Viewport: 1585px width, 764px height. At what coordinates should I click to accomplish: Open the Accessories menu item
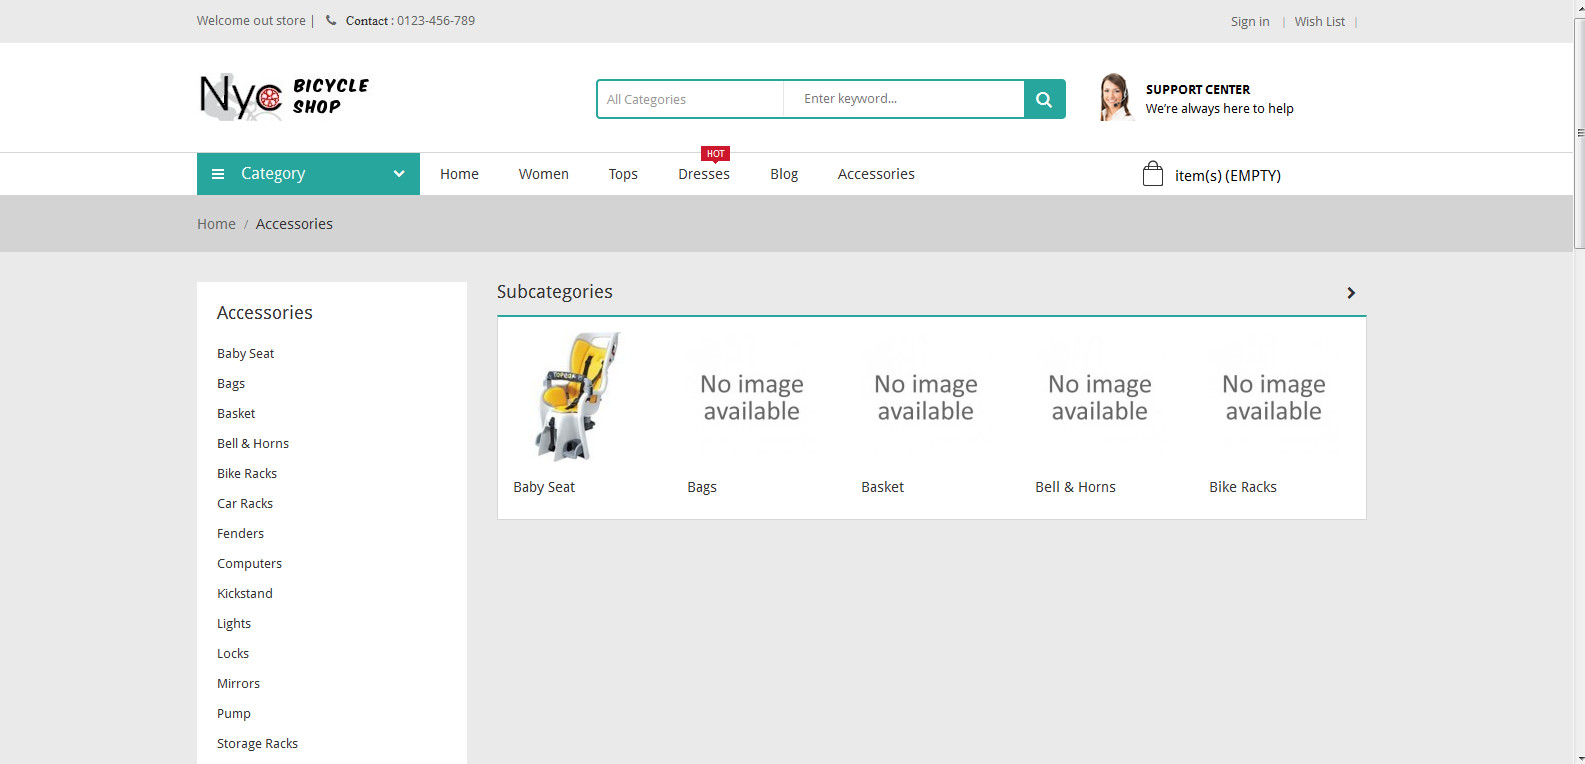(x=876, y=174)
